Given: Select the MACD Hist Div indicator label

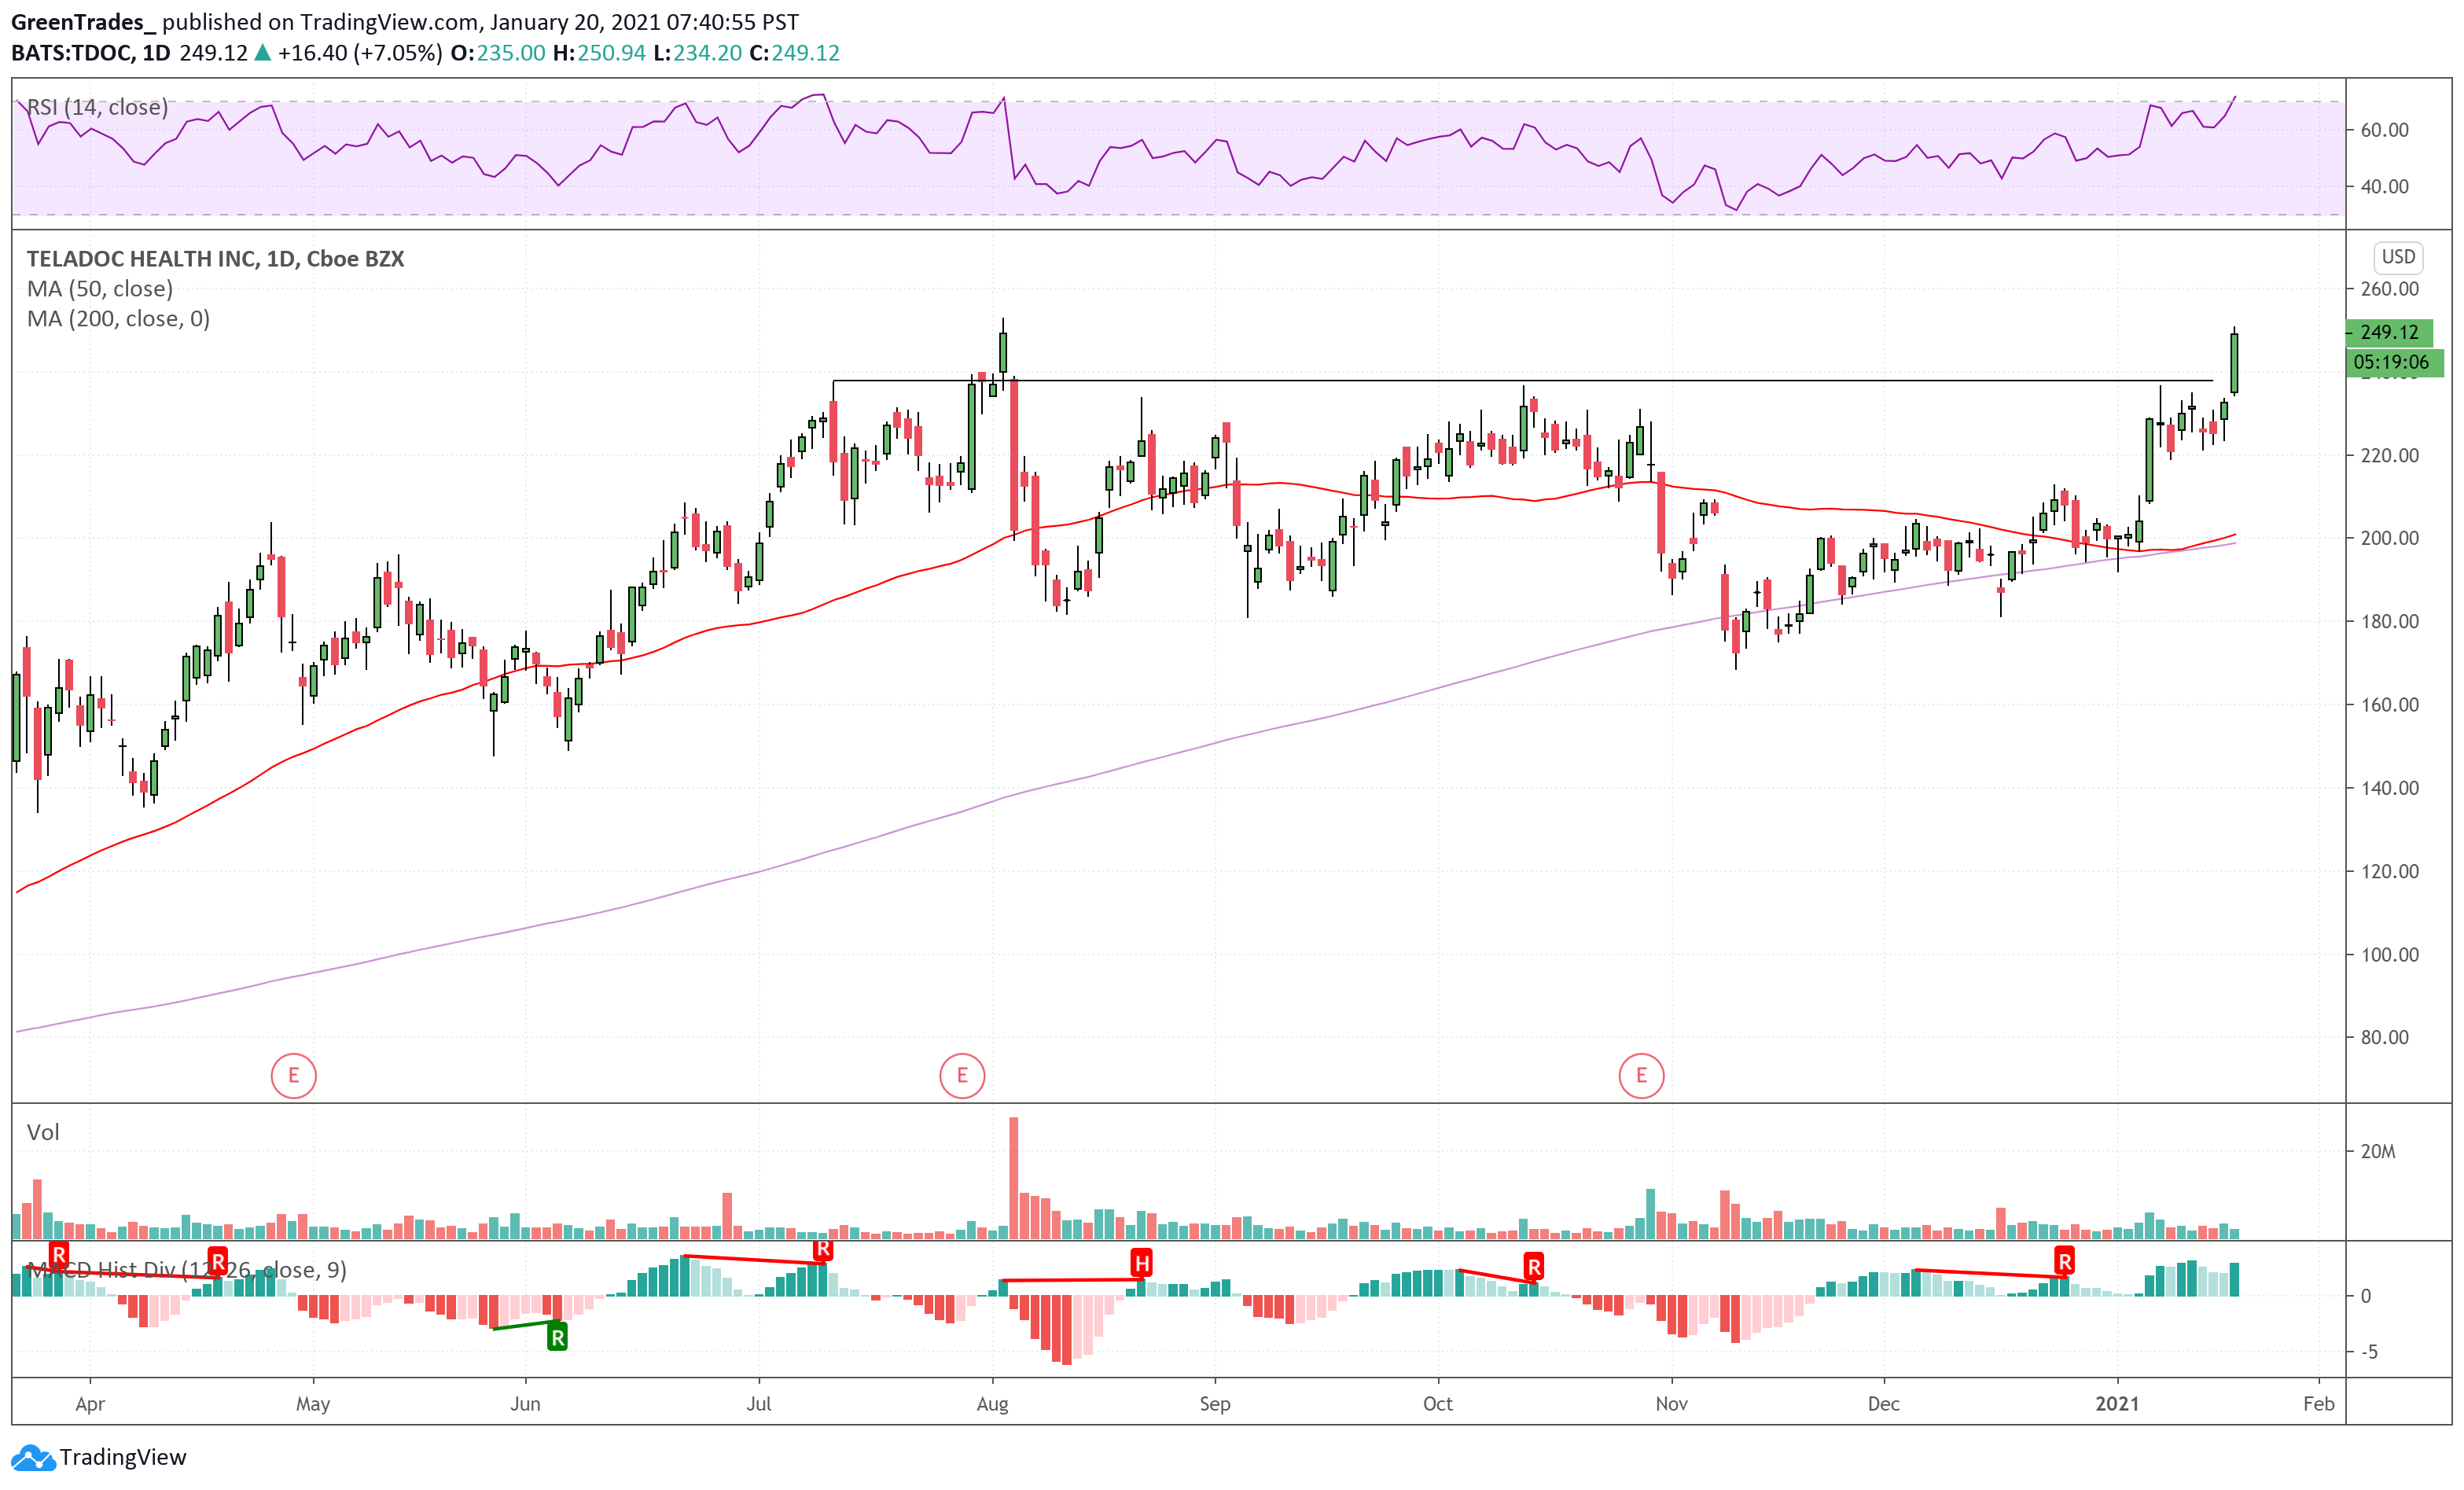Looking at the screenshot, I should [x=186, y=1270].
